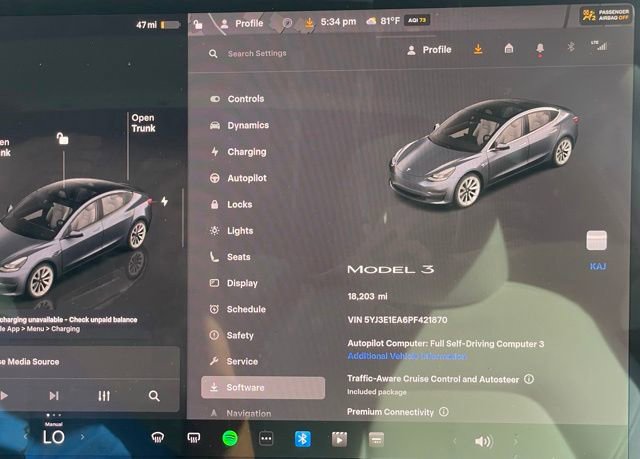Tap info icon next to Autosteer
Screen dimensions: 640x459
pyautogui.click(x=529, y=379)
